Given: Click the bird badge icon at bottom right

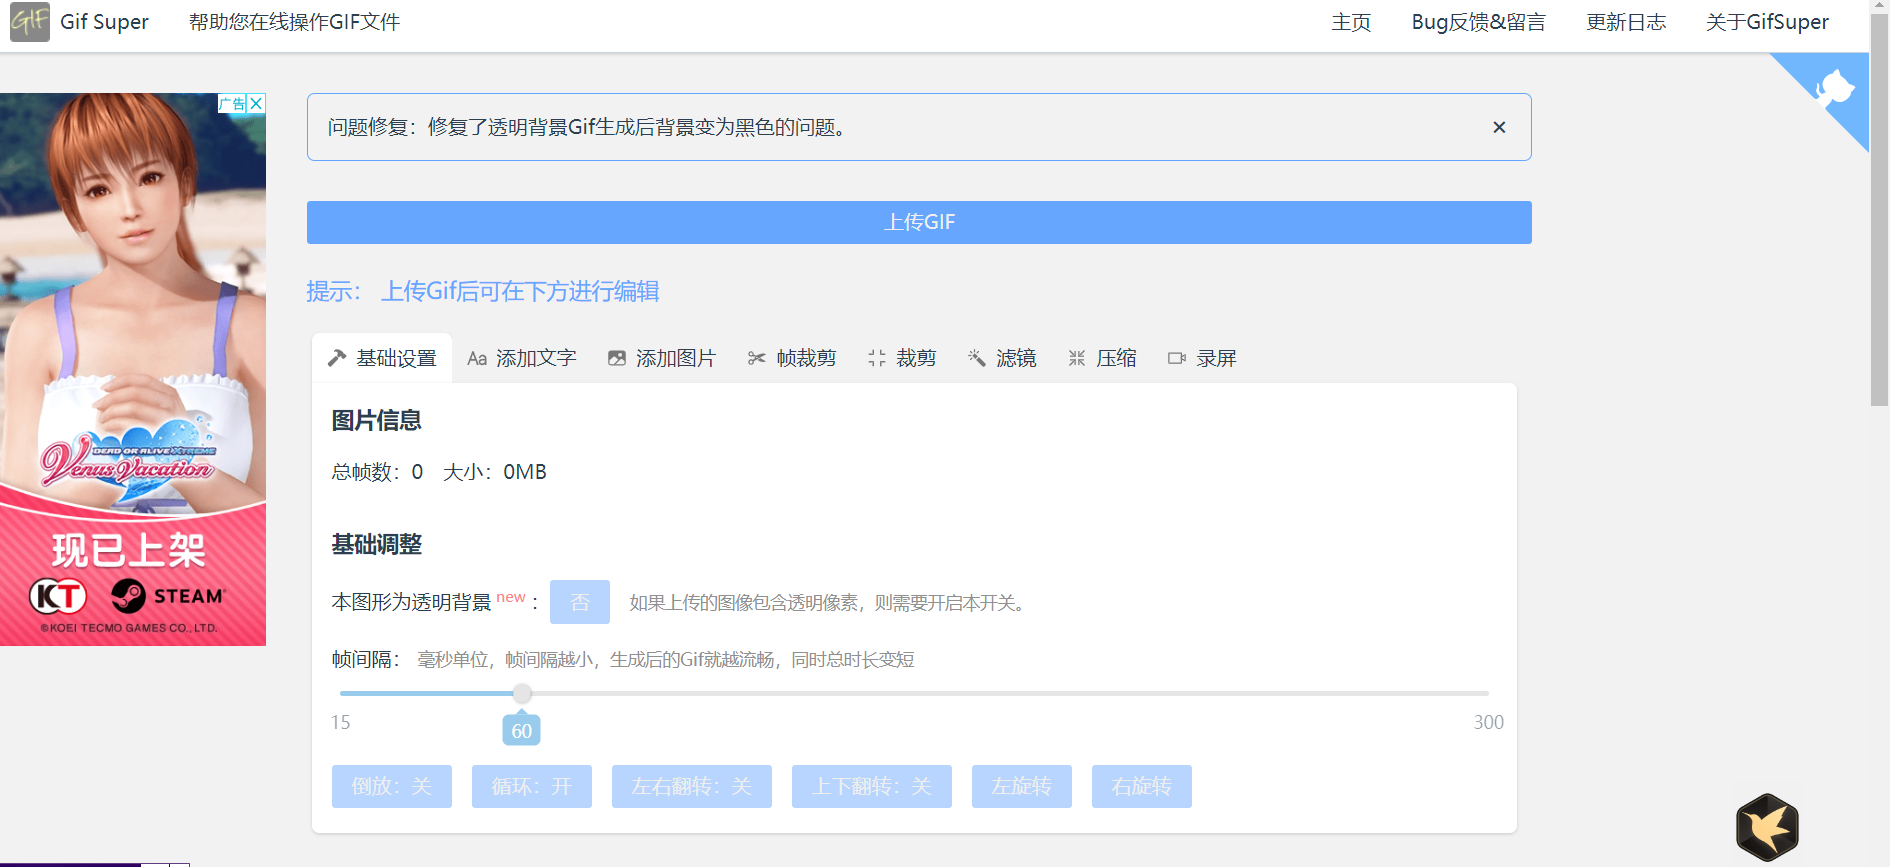Looking at the screenshot, I should (1767, 827).
